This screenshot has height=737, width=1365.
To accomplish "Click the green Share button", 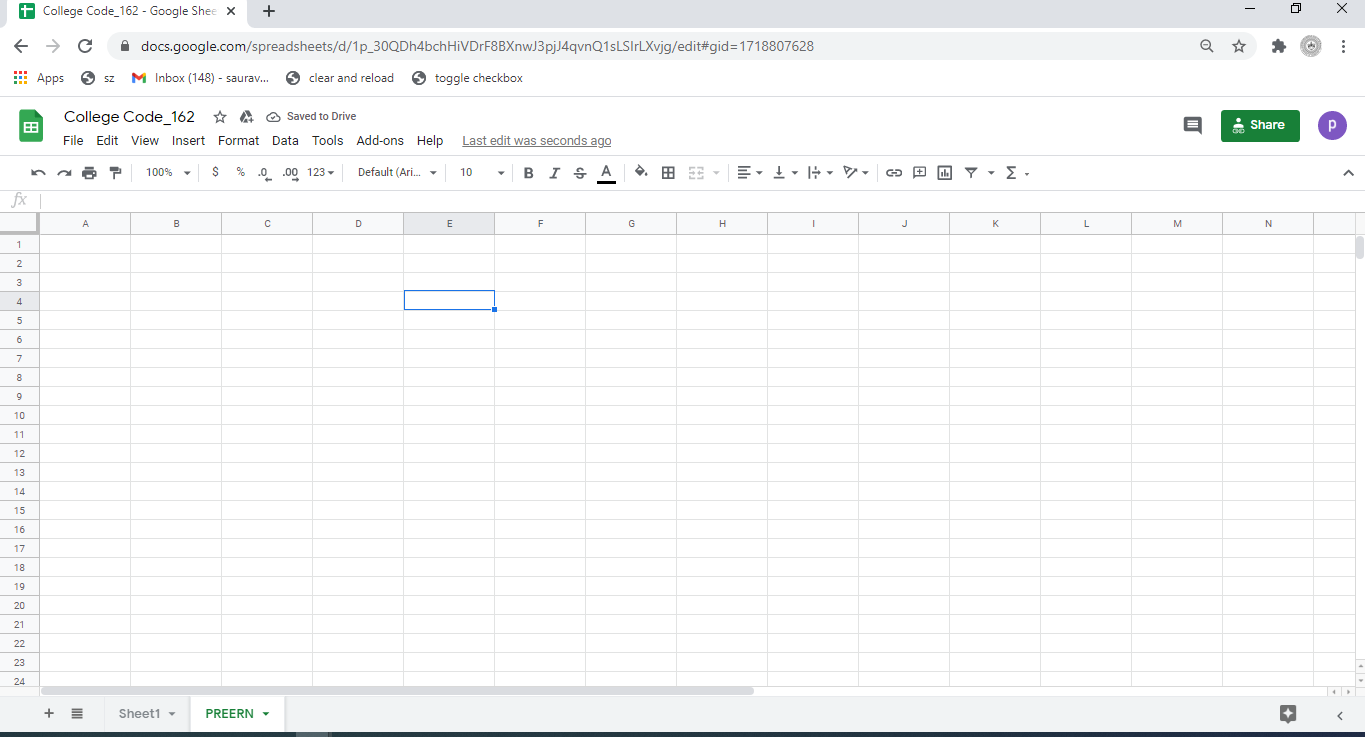I will coord(1260,125).
